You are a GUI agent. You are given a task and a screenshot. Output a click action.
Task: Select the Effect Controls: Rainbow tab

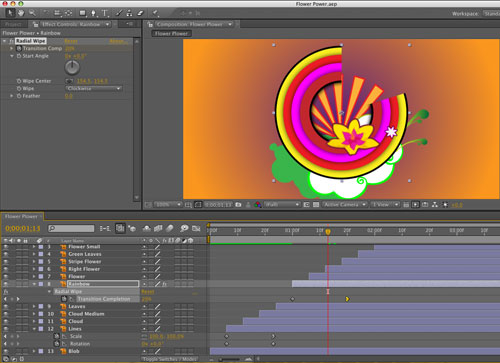click(71, 24)
